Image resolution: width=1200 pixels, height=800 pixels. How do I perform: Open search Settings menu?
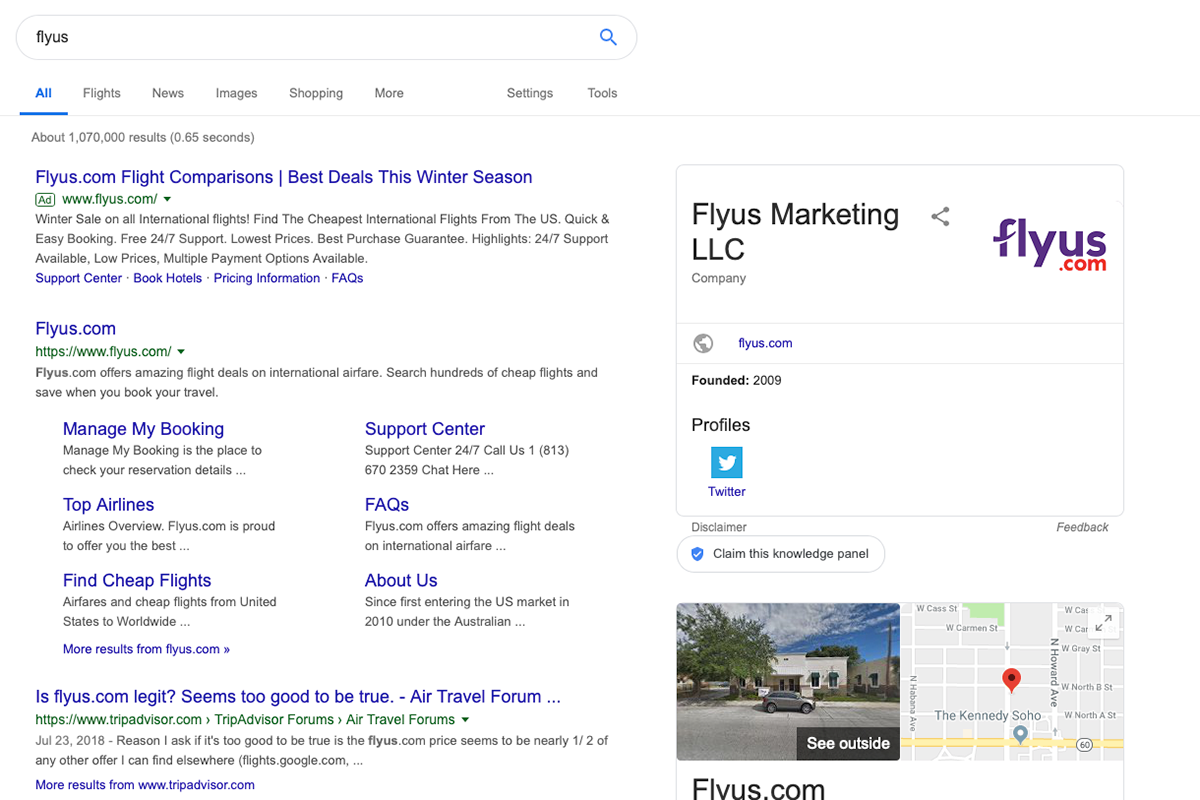(530, 93)
